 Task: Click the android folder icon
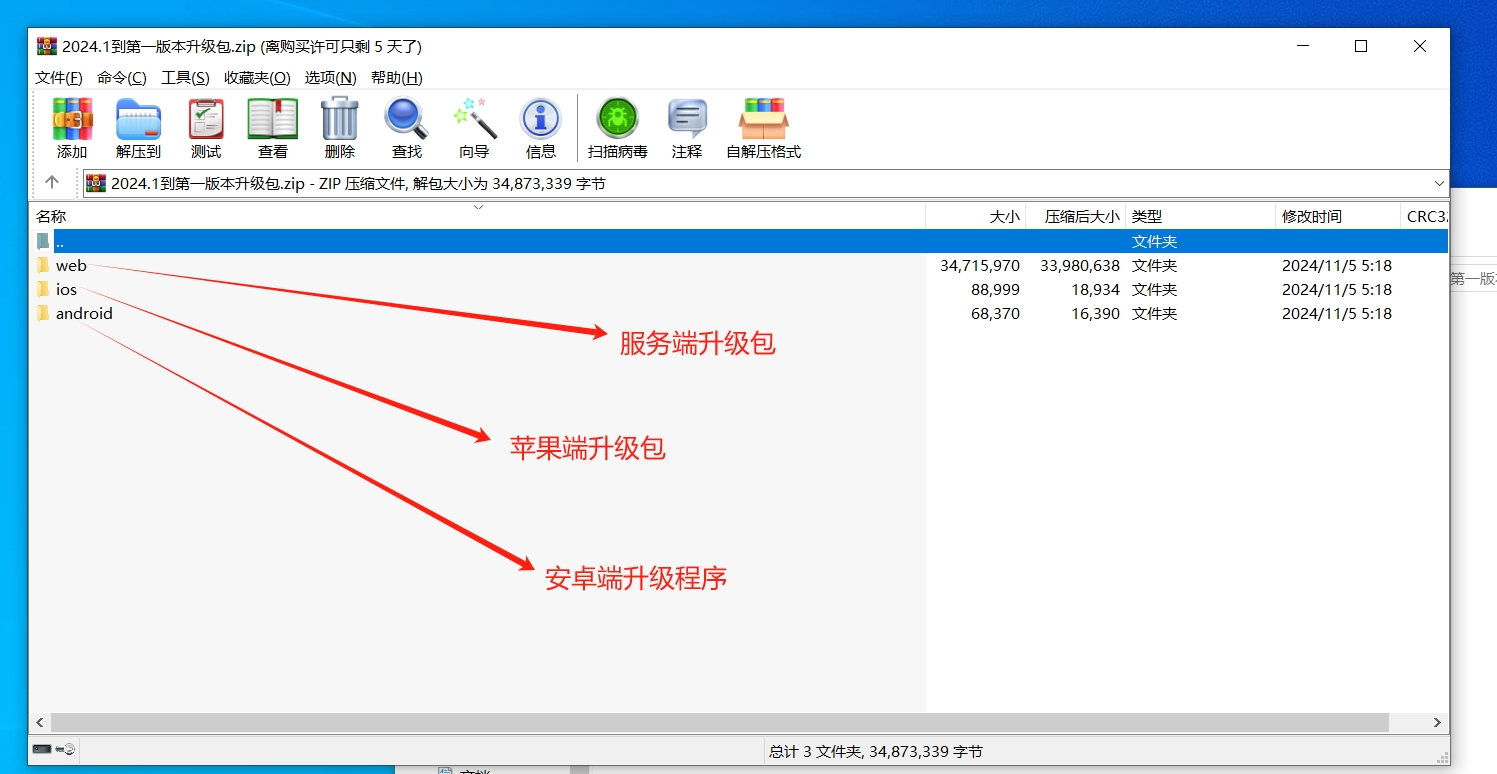tap(43, 314)
